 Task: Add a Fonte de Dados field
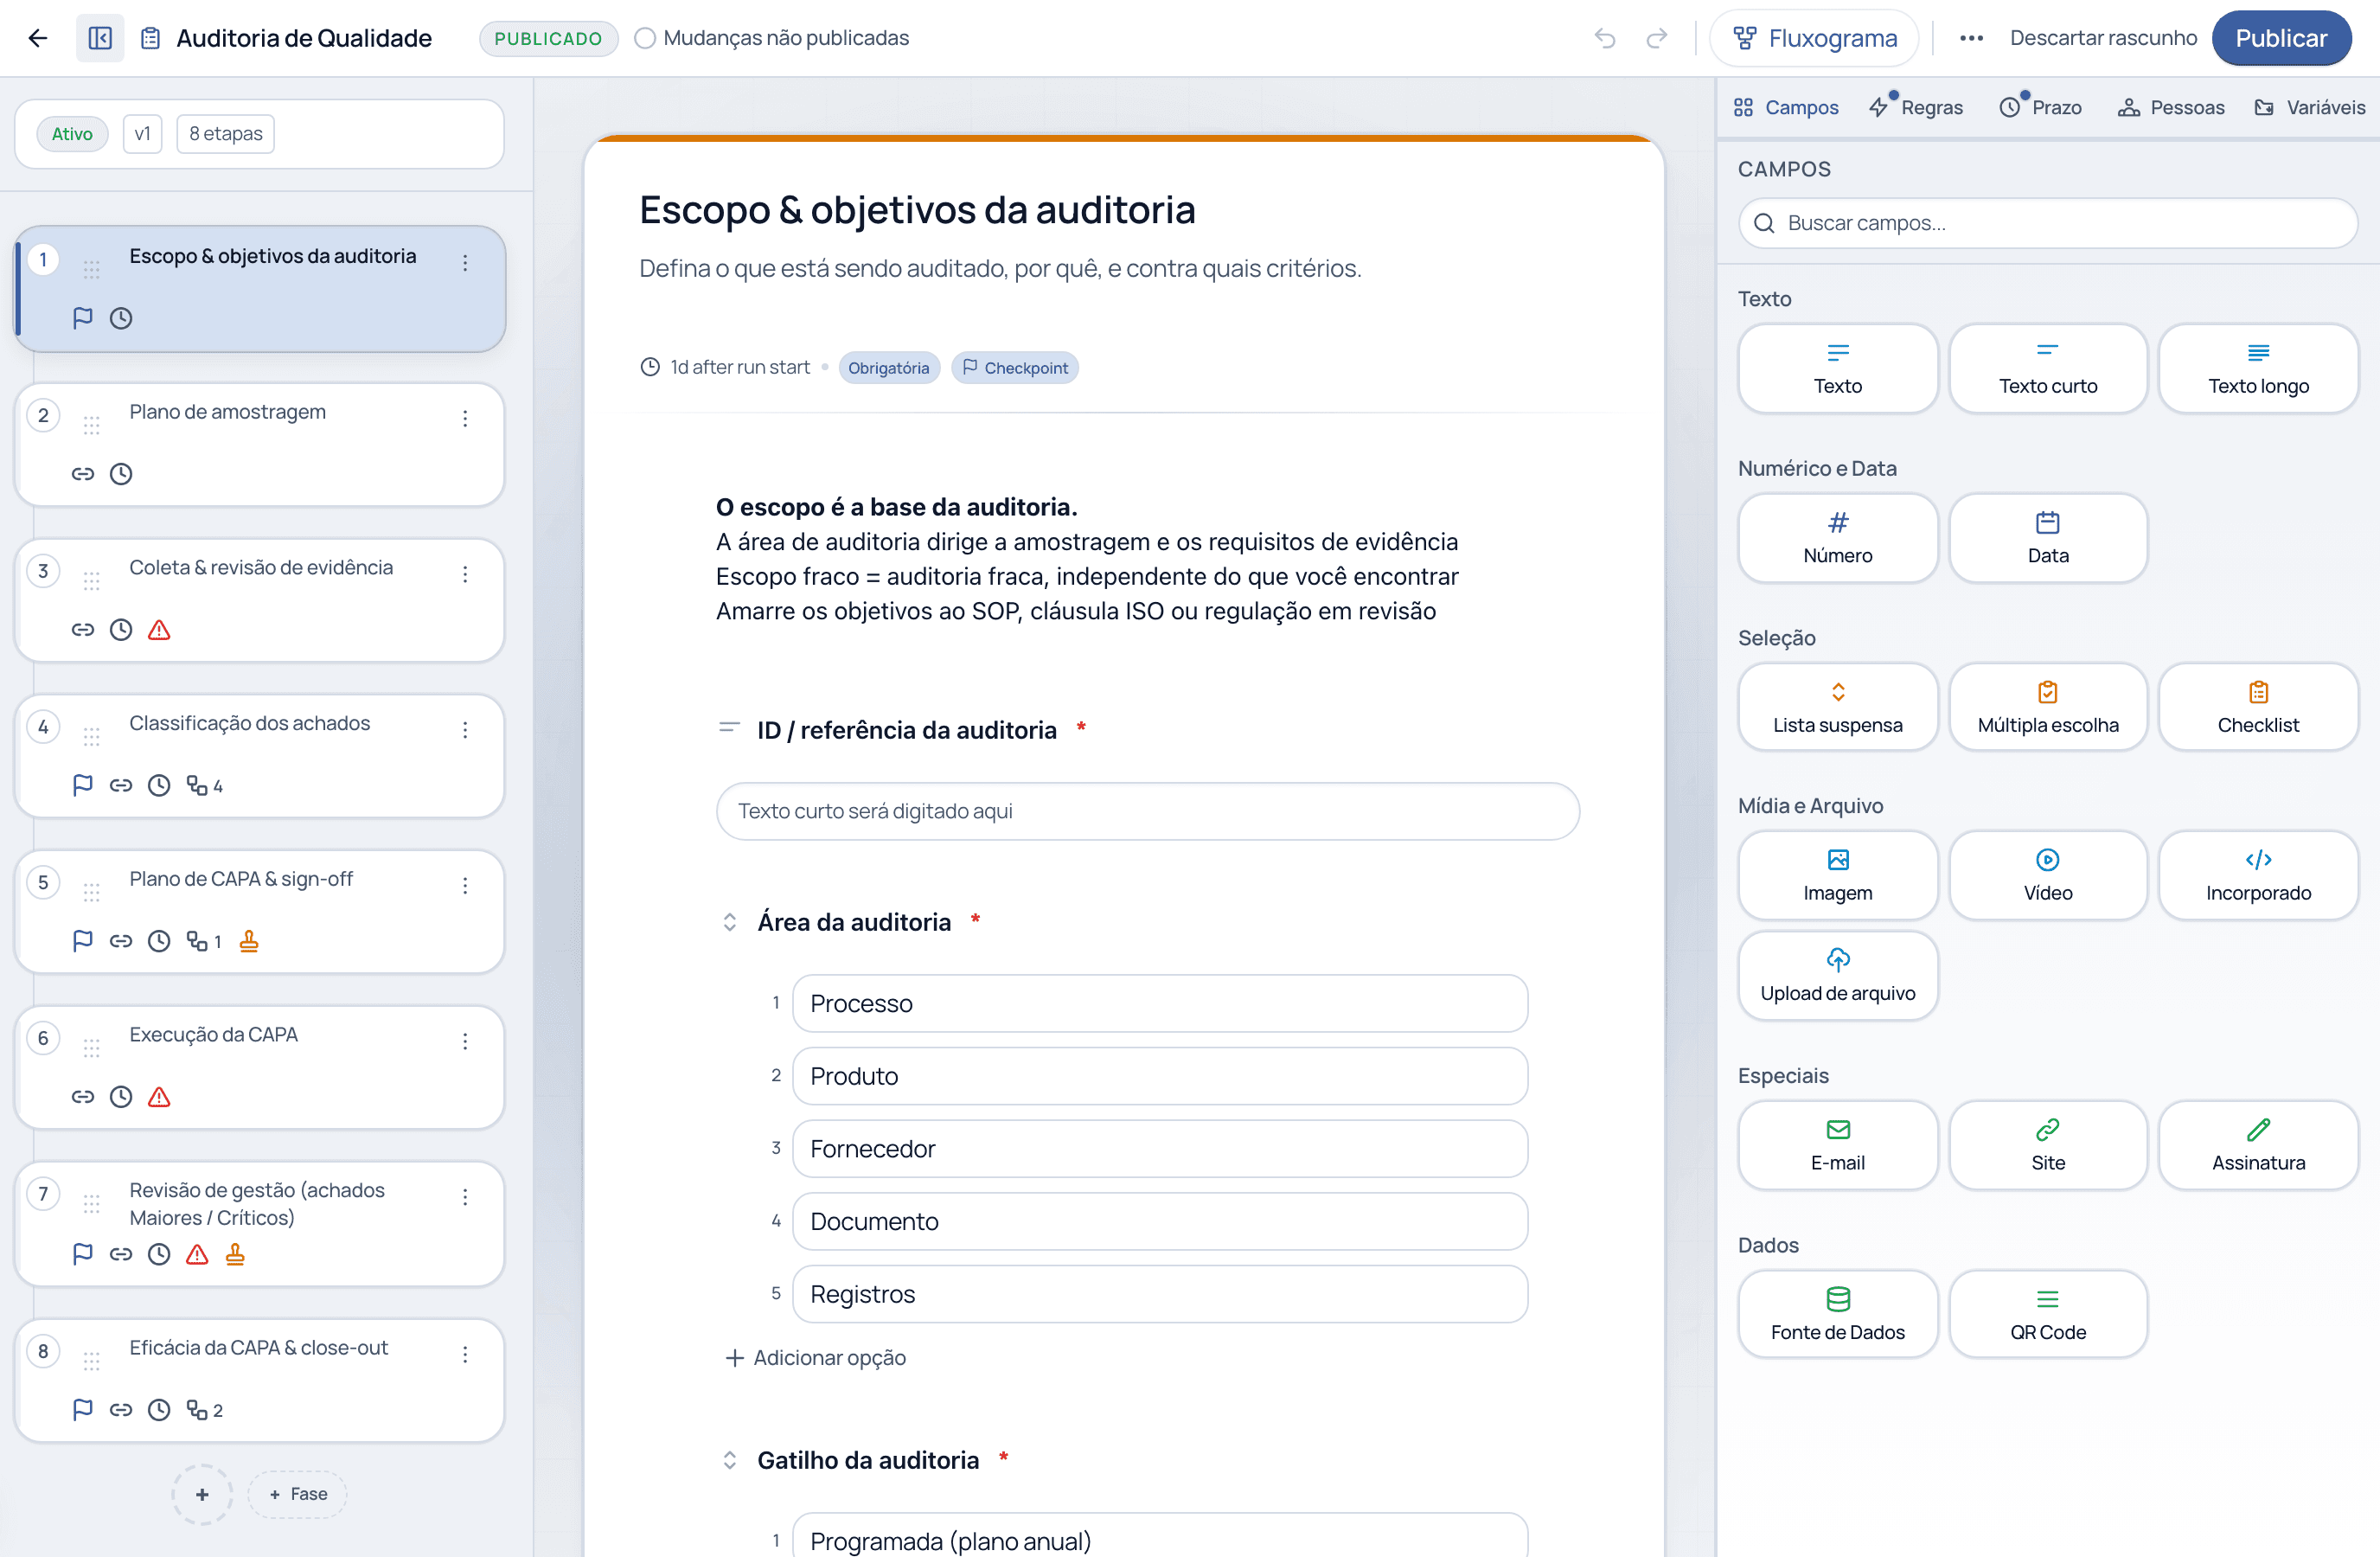[1838, 1314]
